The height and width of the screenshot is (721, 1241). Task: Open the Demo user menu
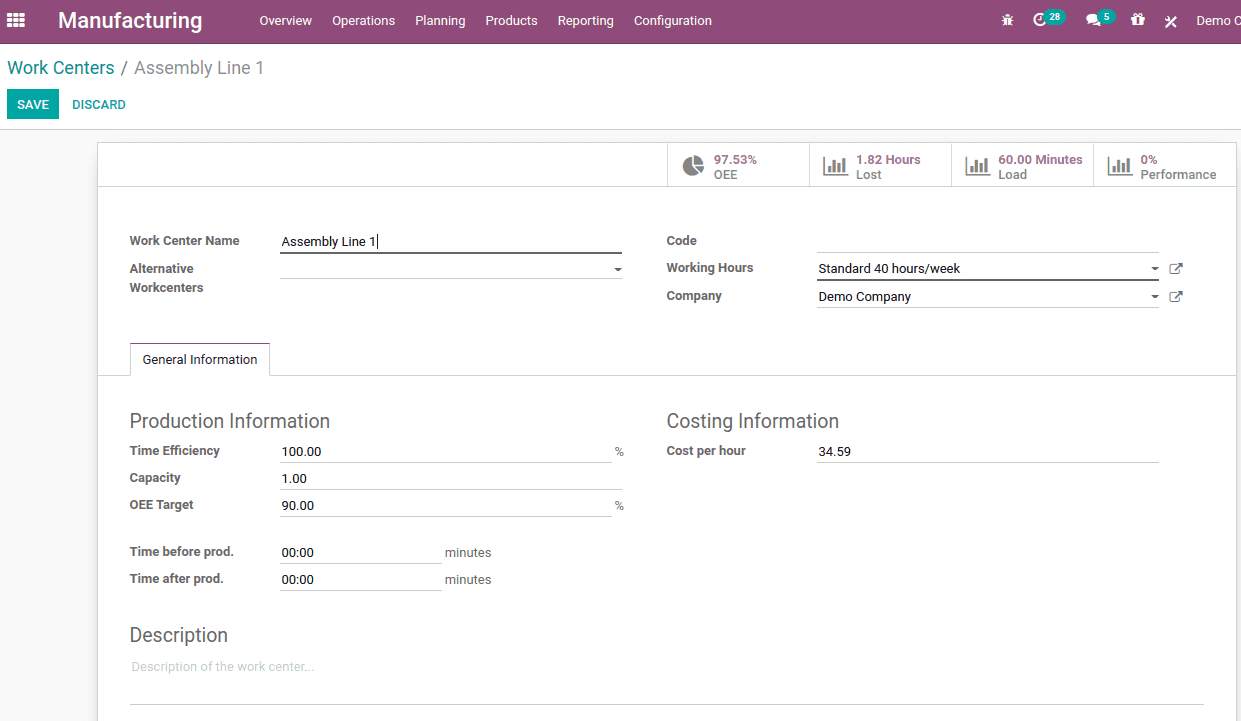click(1217, 21)
